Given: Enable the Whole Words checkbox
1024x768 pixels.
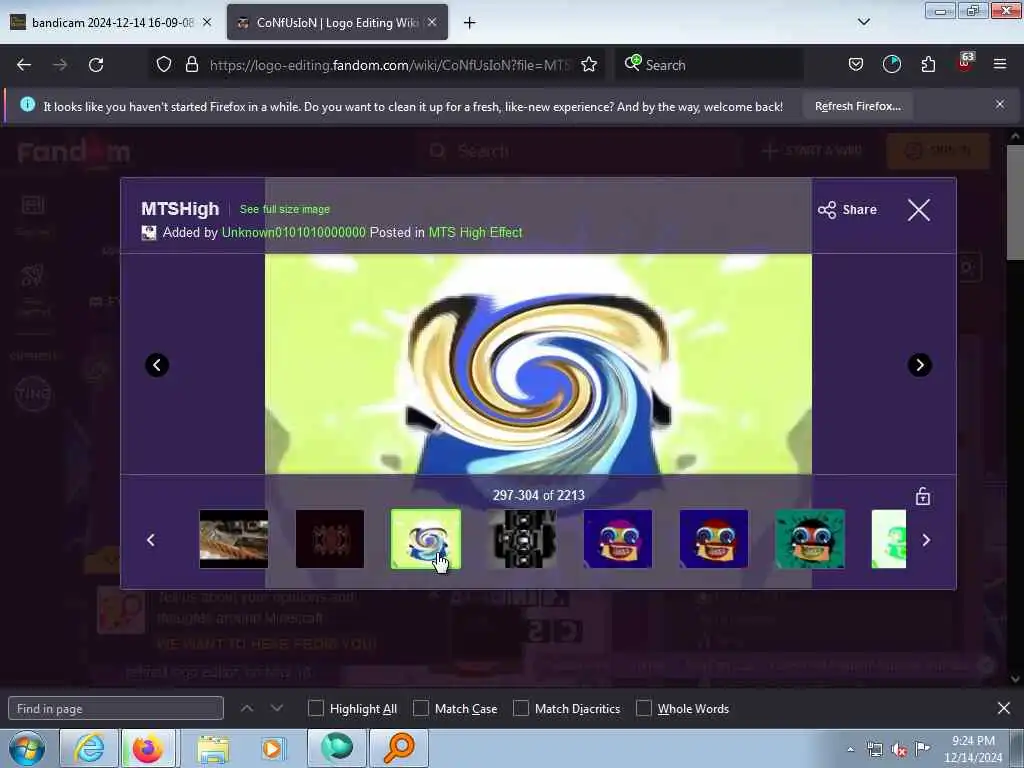Looking at the screenshot, I should (644, 708).
